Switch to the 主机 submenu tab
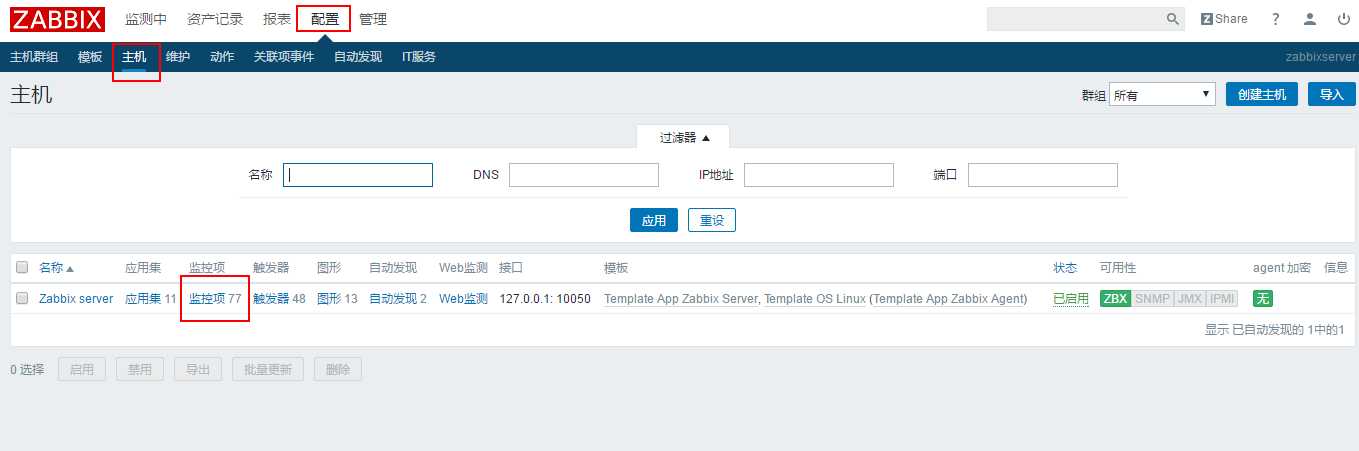 click(x=134, y=57)
